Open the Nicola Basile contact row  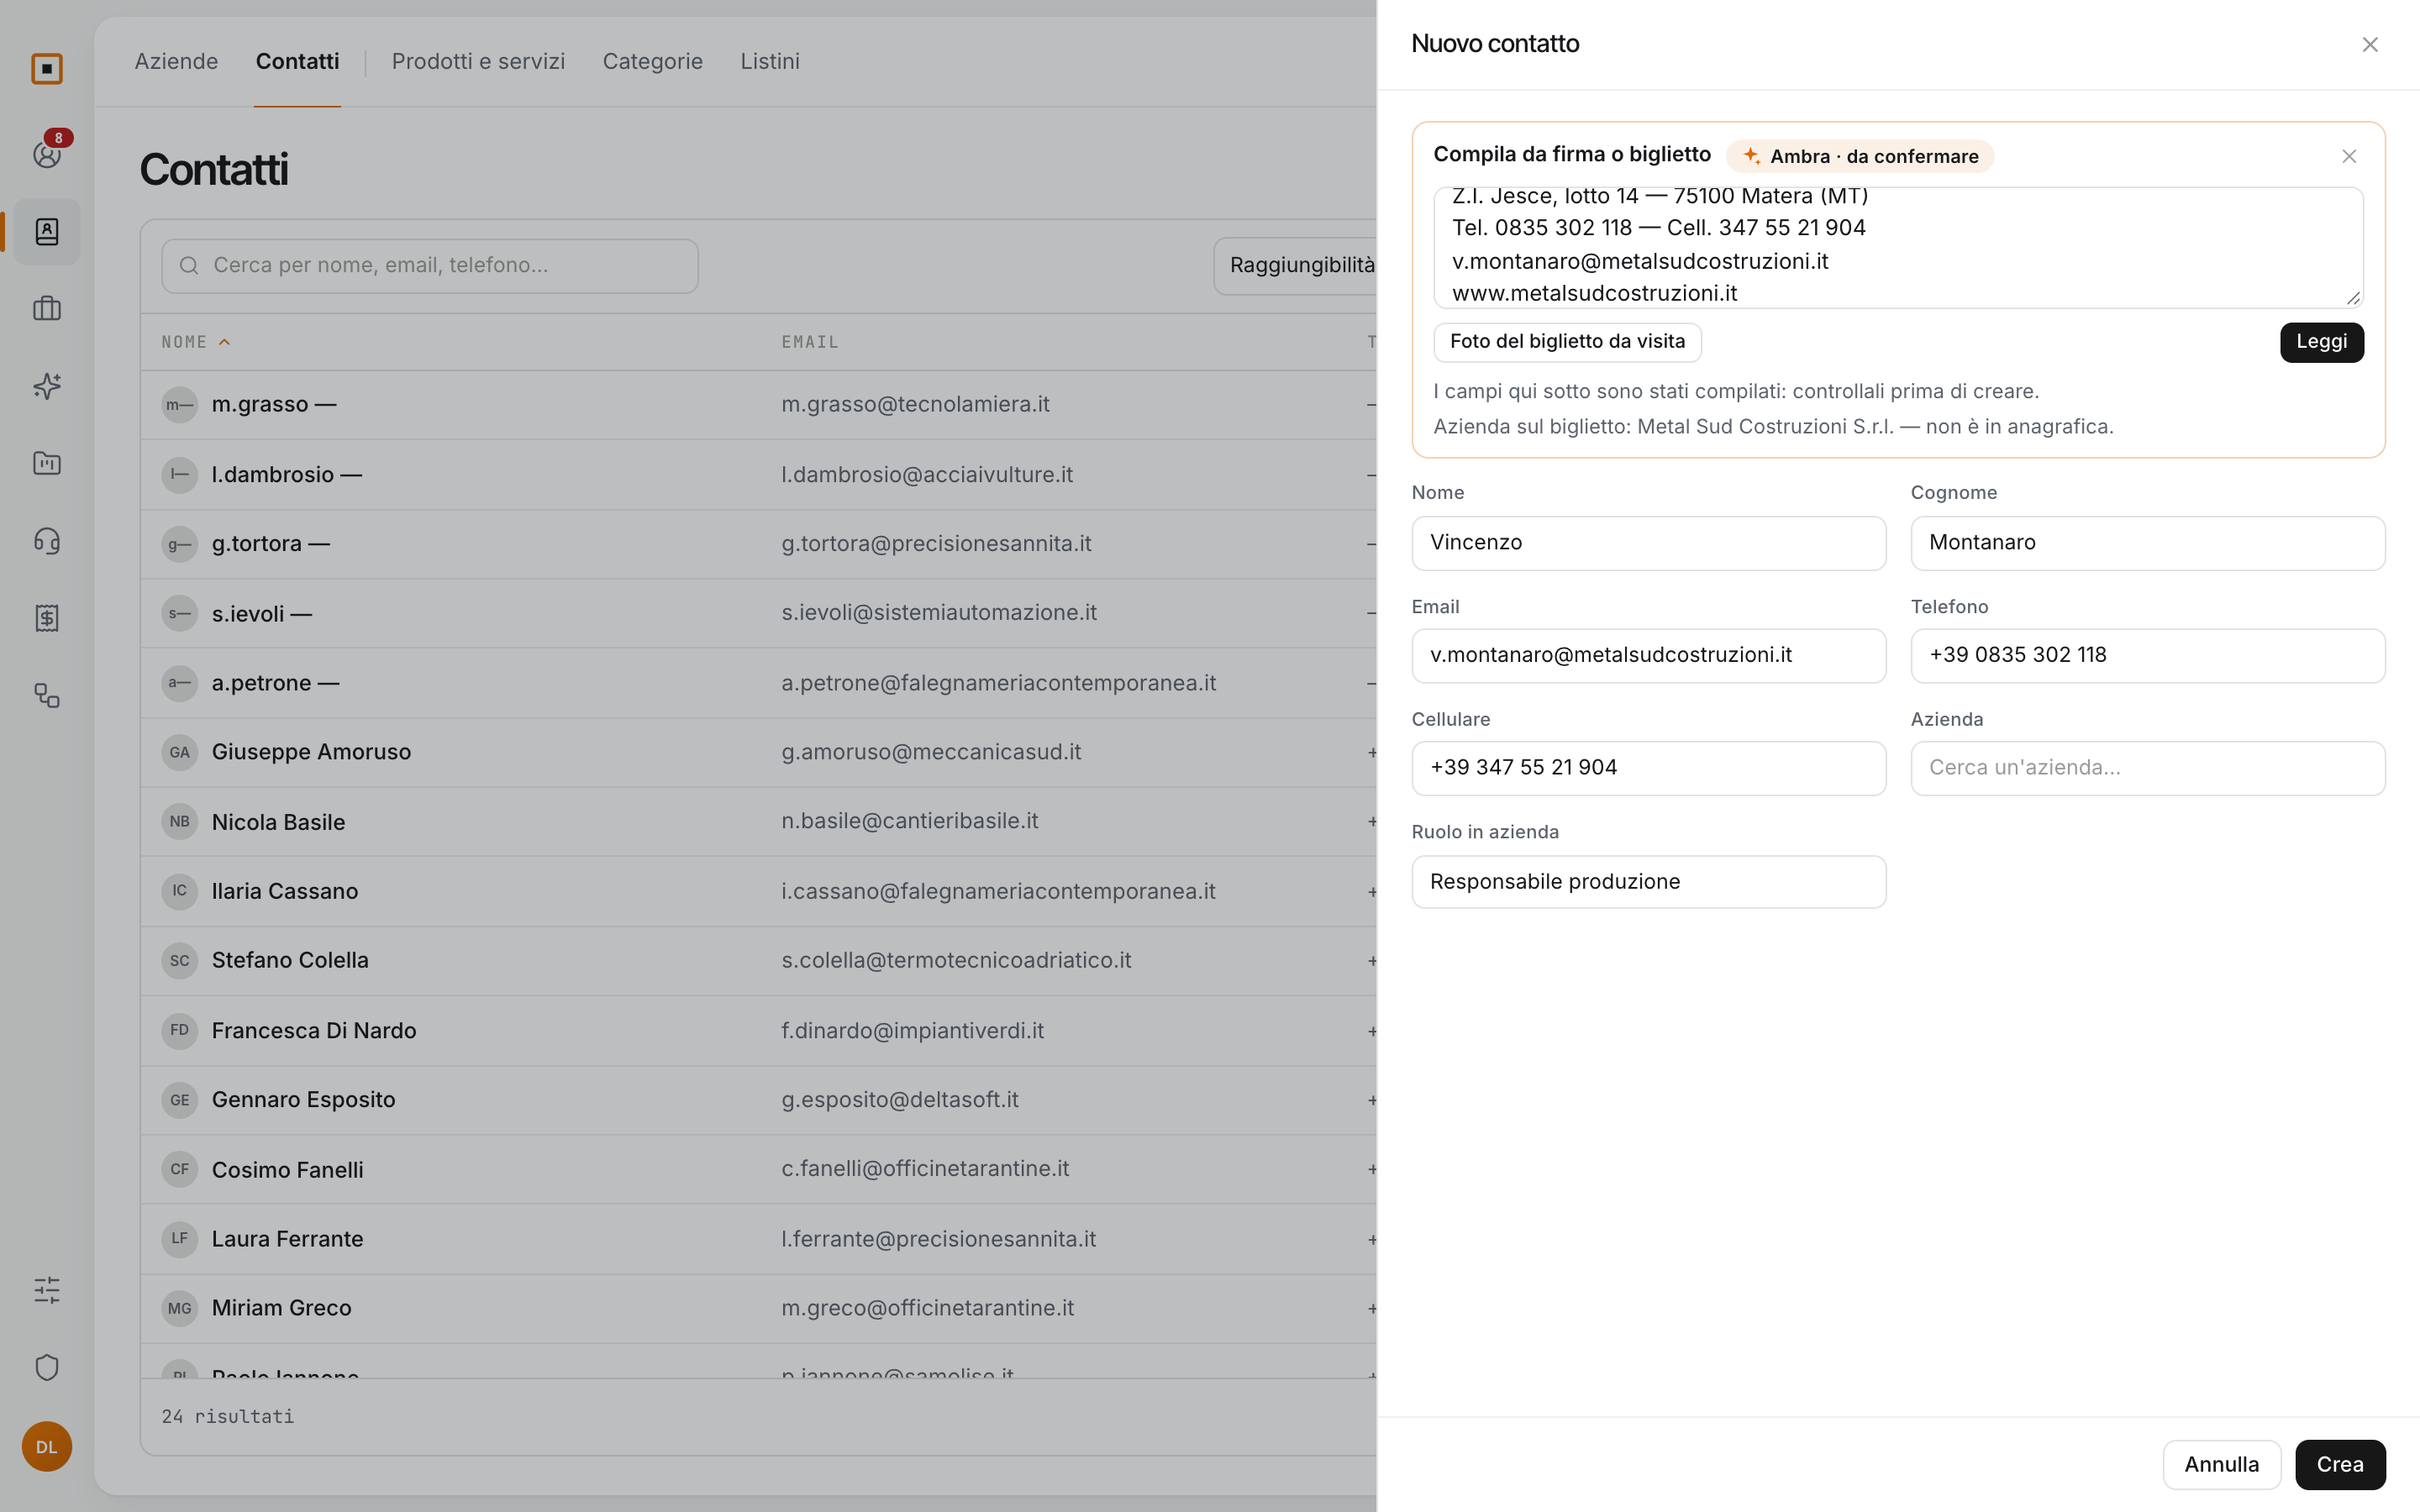pyautogui.click(x=758, y=822)
